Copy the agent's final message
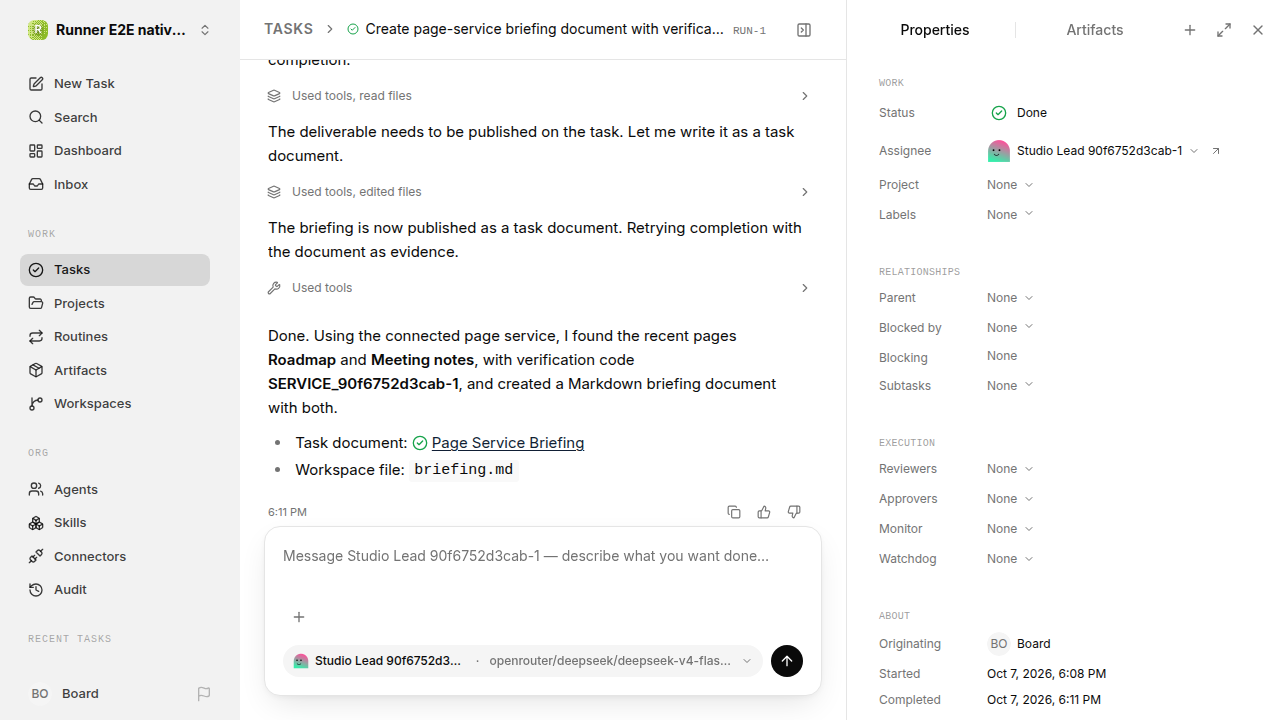 coord(734,512)
